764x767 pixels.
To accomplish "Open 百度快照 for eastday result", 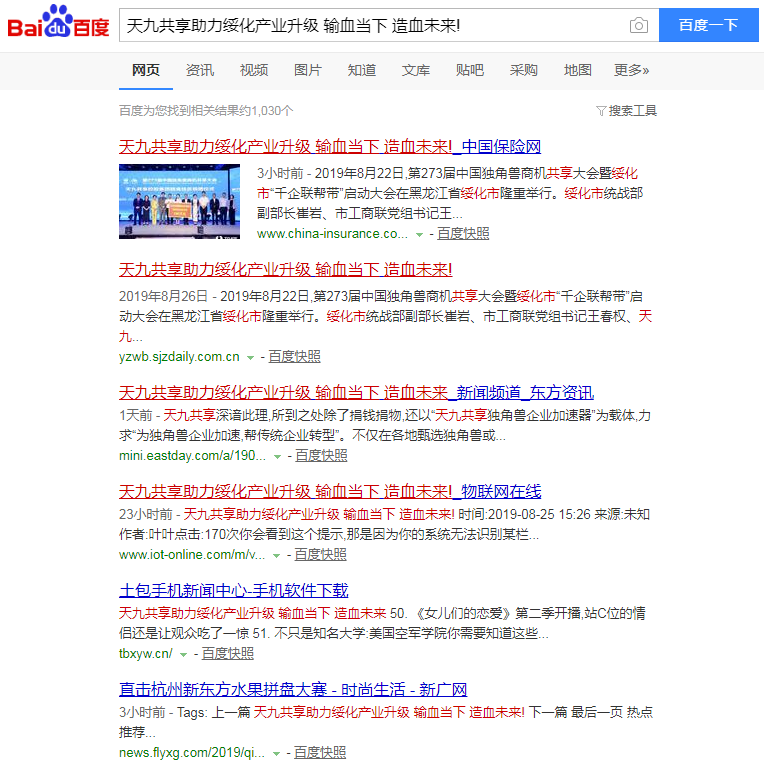I will coord(321,455).
